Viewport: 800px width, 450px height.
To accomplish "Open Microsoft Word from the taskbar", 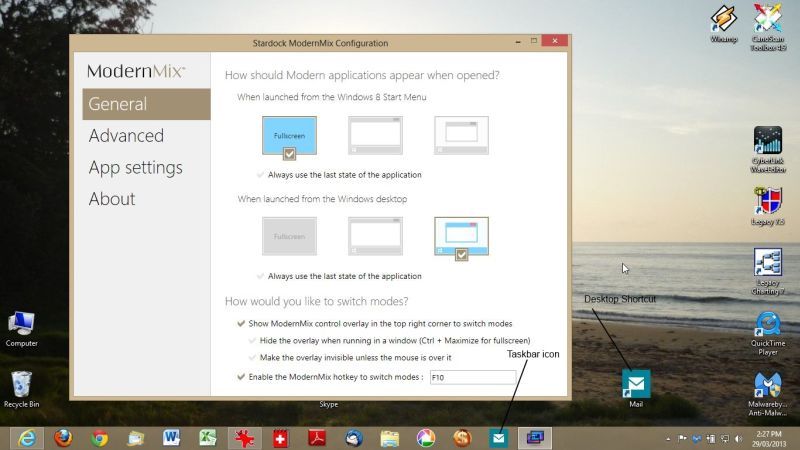I will (171, 438).
